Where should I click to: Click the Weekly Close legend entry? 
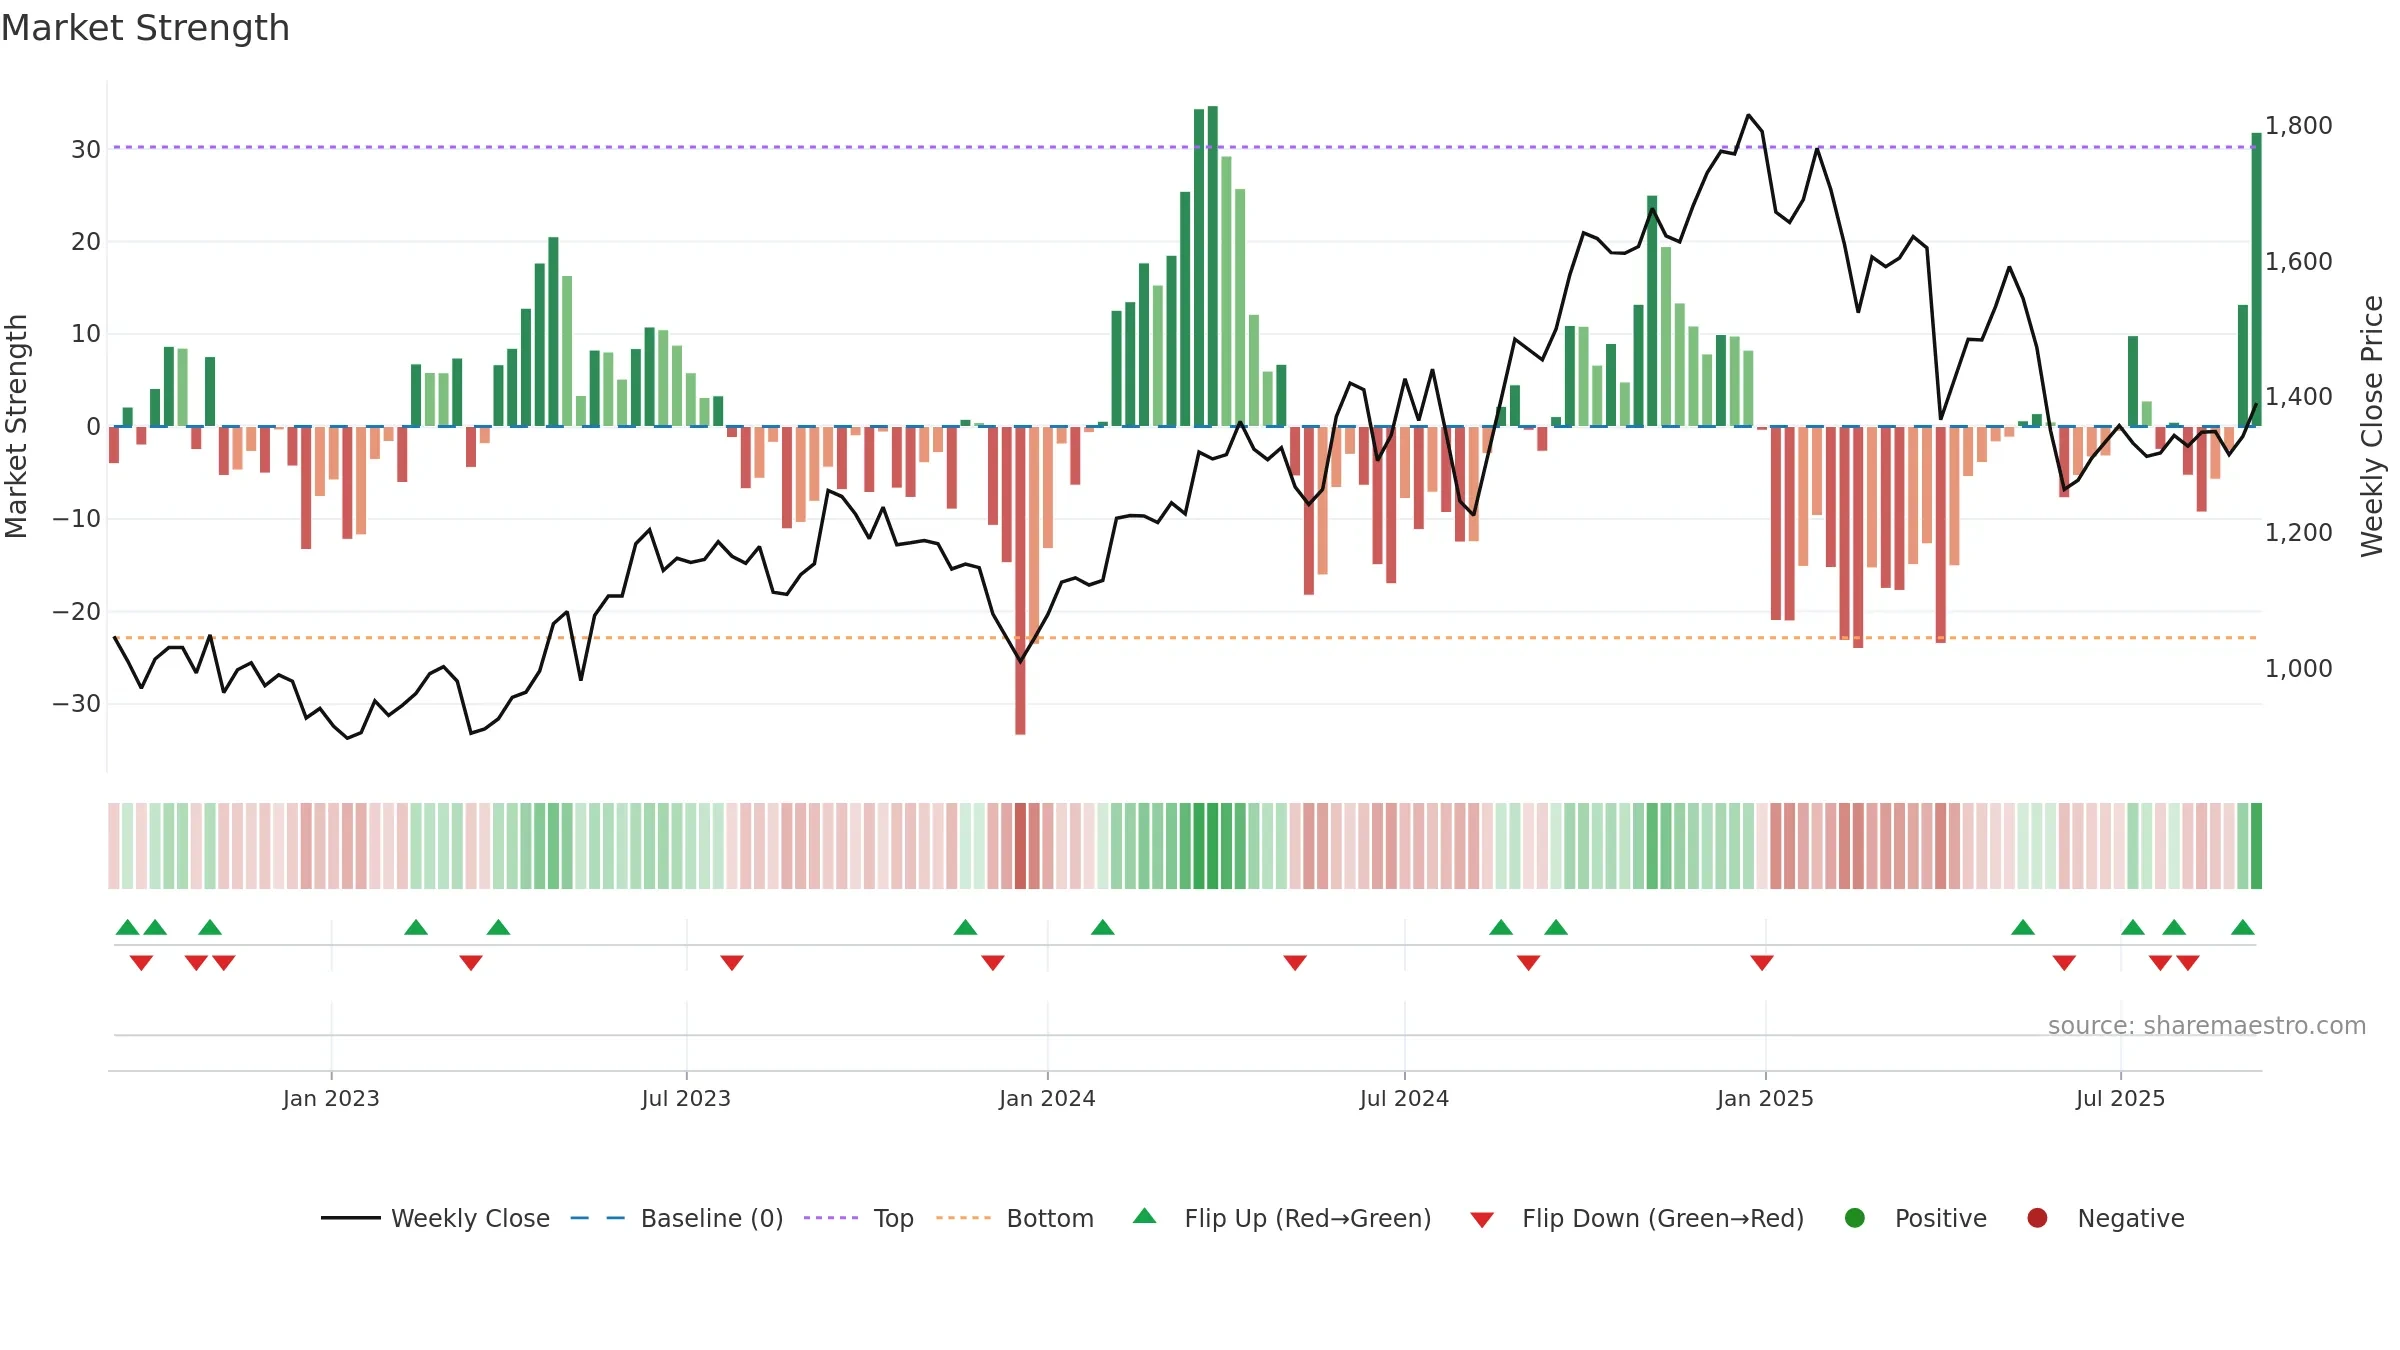435,1218
